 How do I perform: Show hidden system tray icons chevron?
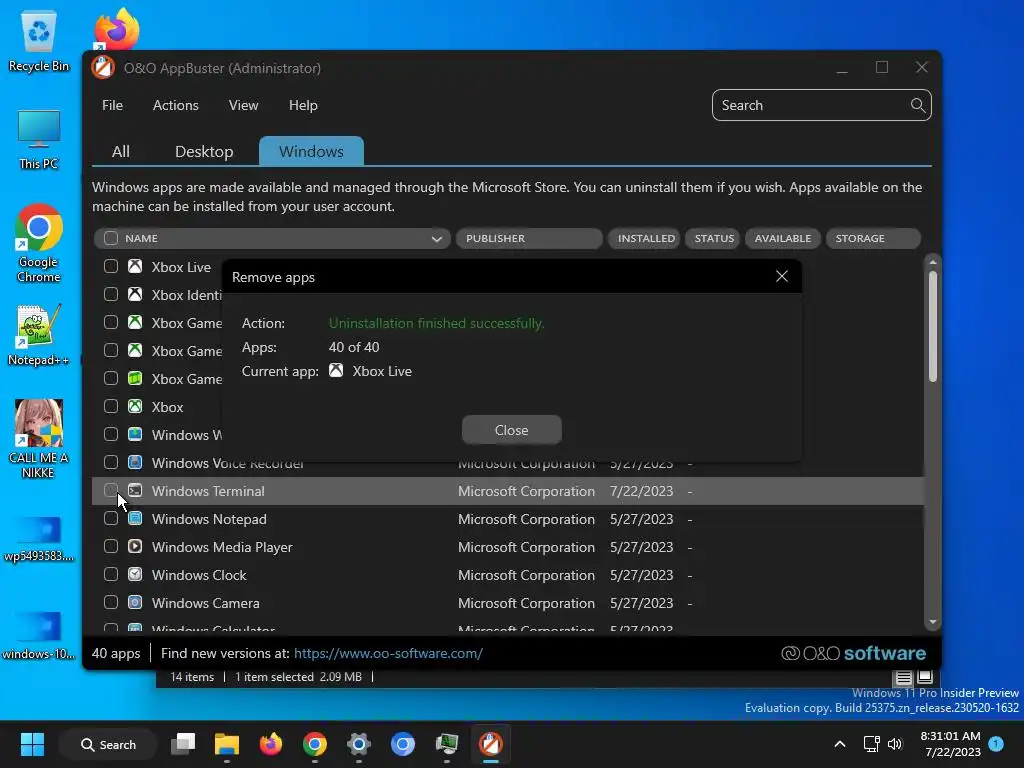(x=840, y=744)
